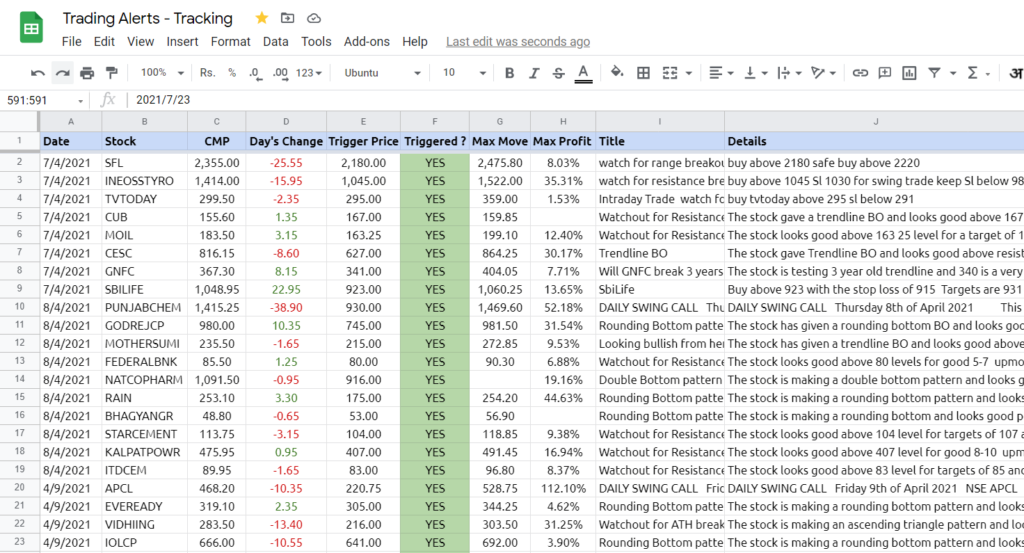Undo the last action
The width and height of the screenshot is (1024, 553).
coord(38,73)
